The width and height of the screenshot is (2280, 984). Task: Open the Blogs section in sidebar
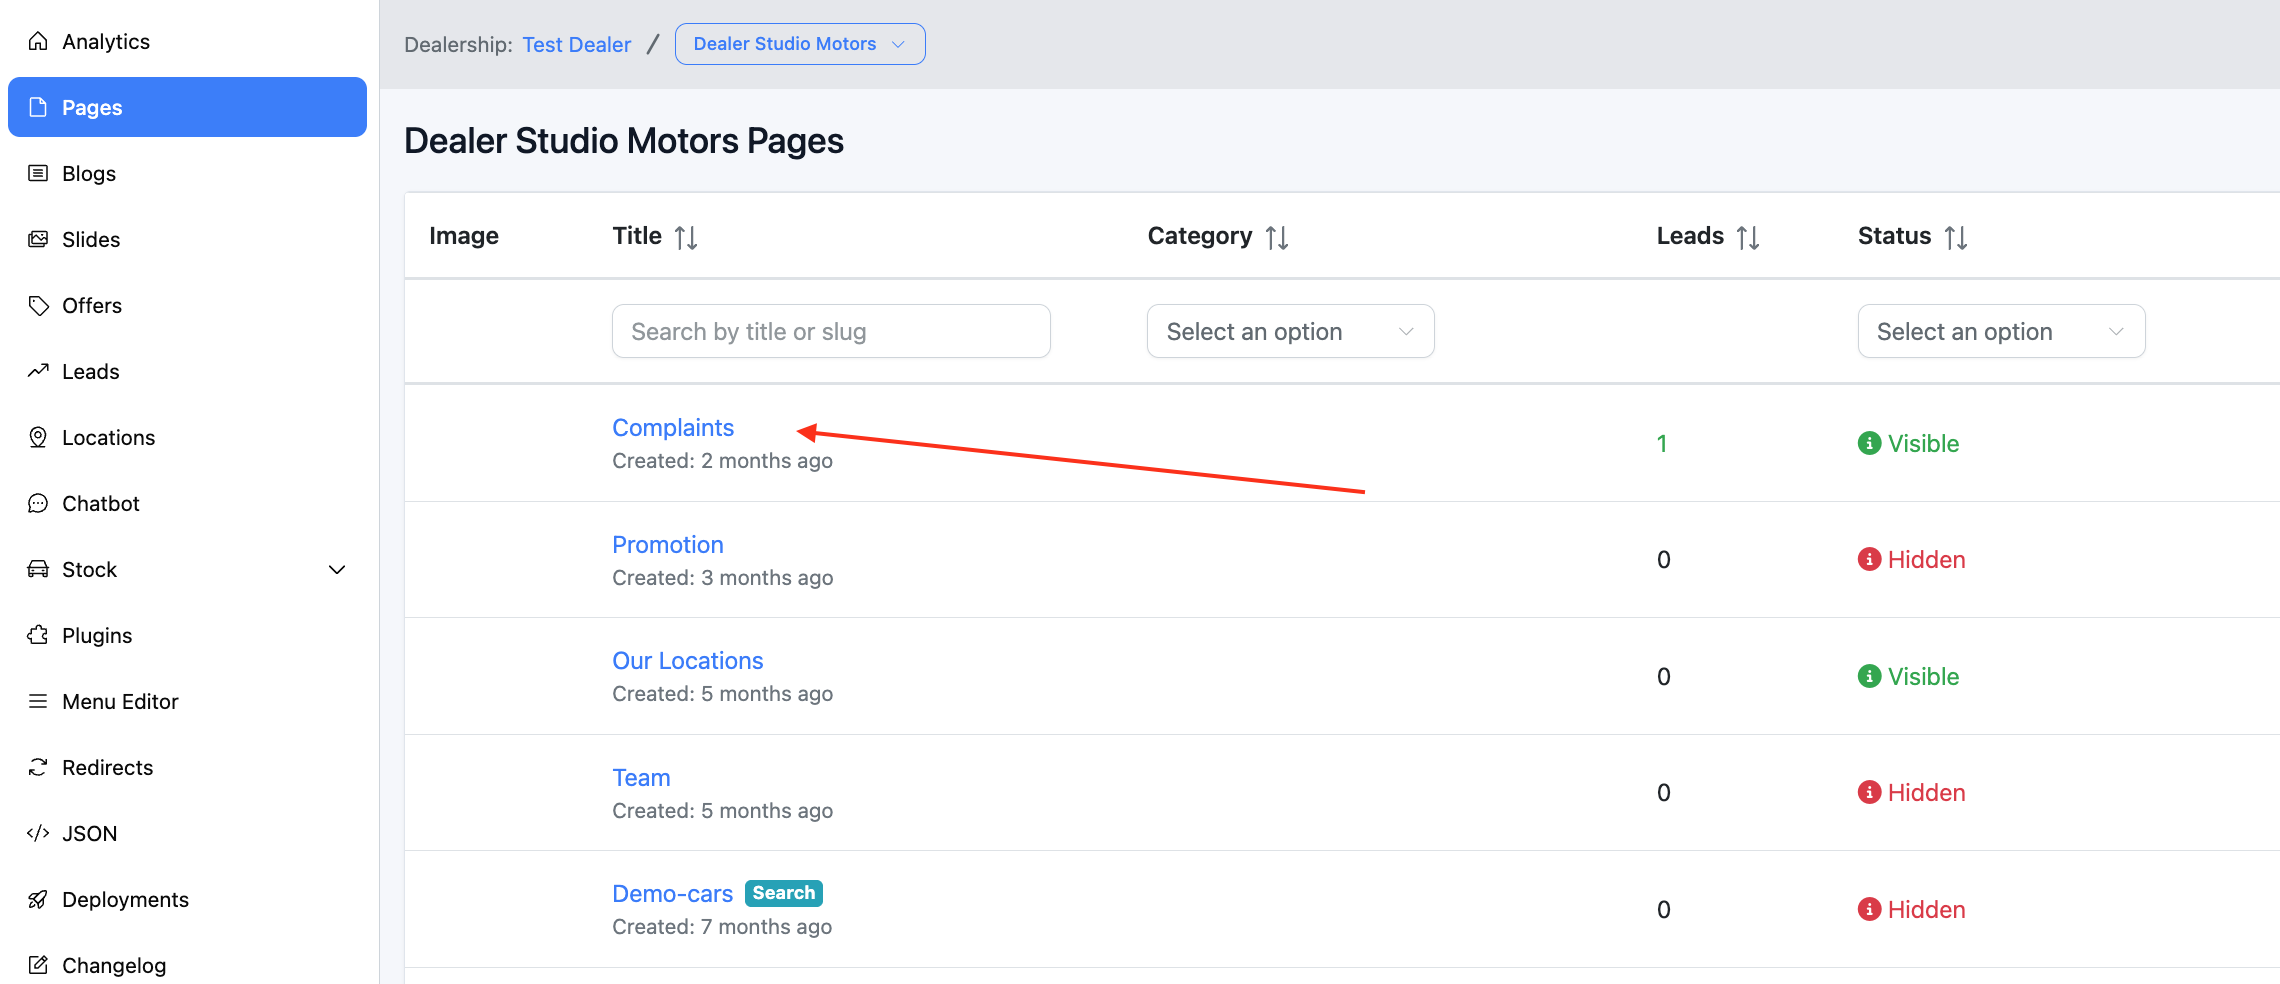point(89,173)
